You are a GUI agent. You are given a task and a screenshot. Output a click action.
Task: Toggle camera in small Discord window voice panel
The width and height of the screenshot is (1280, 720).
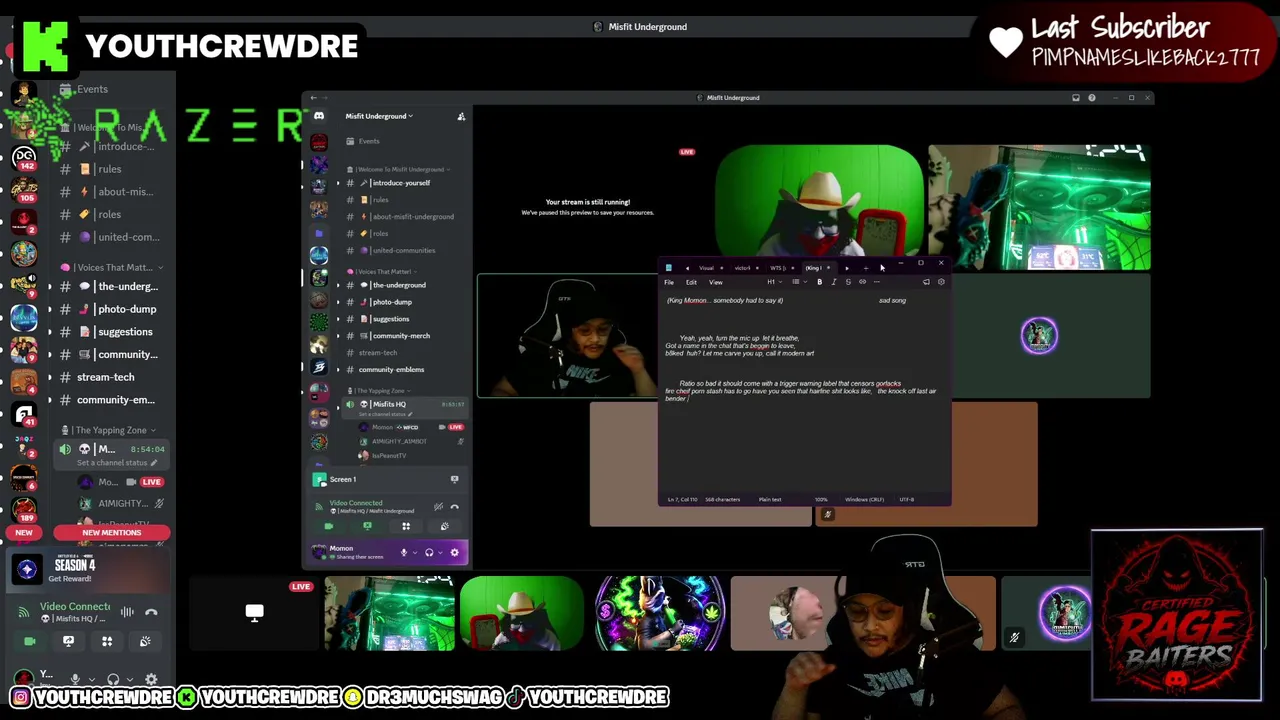pyautogui.click(x=328, y=526)
